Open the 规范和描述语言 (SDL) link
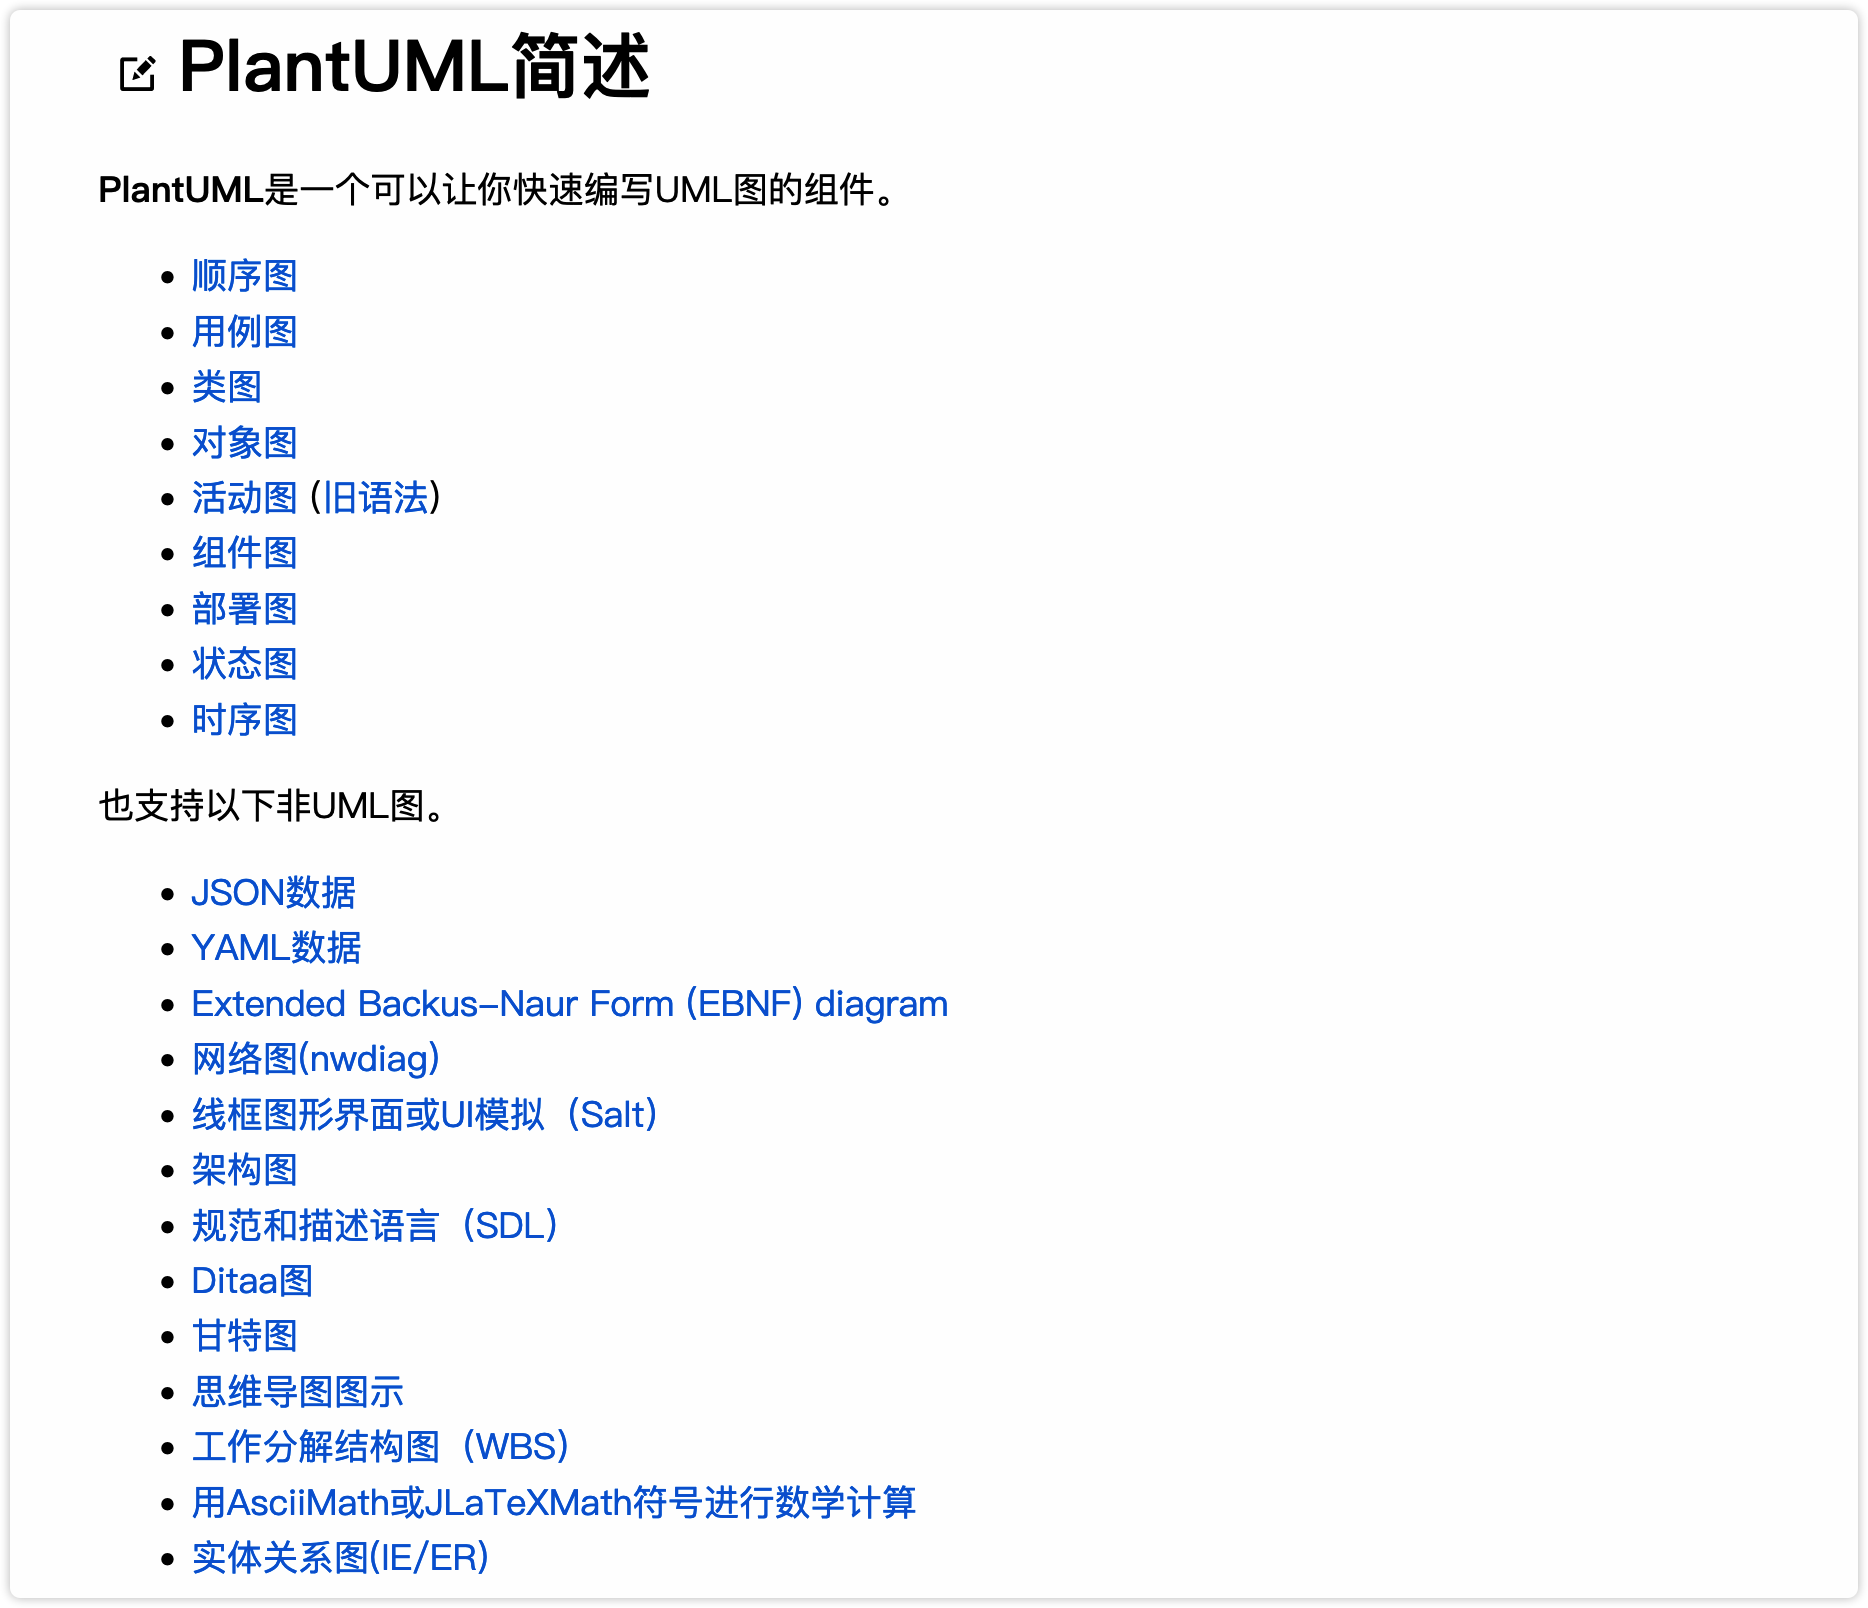This screenshot has height=1608, width=1868. coord(376,1226)
